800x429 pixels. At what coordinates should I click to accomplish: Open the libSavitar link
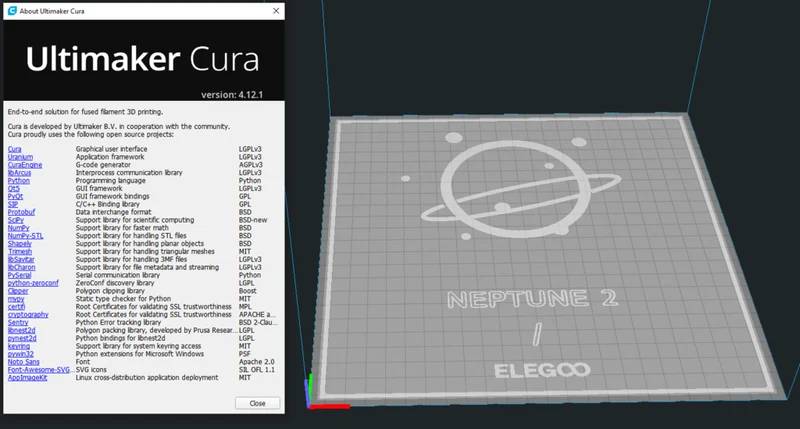point(21,259)
